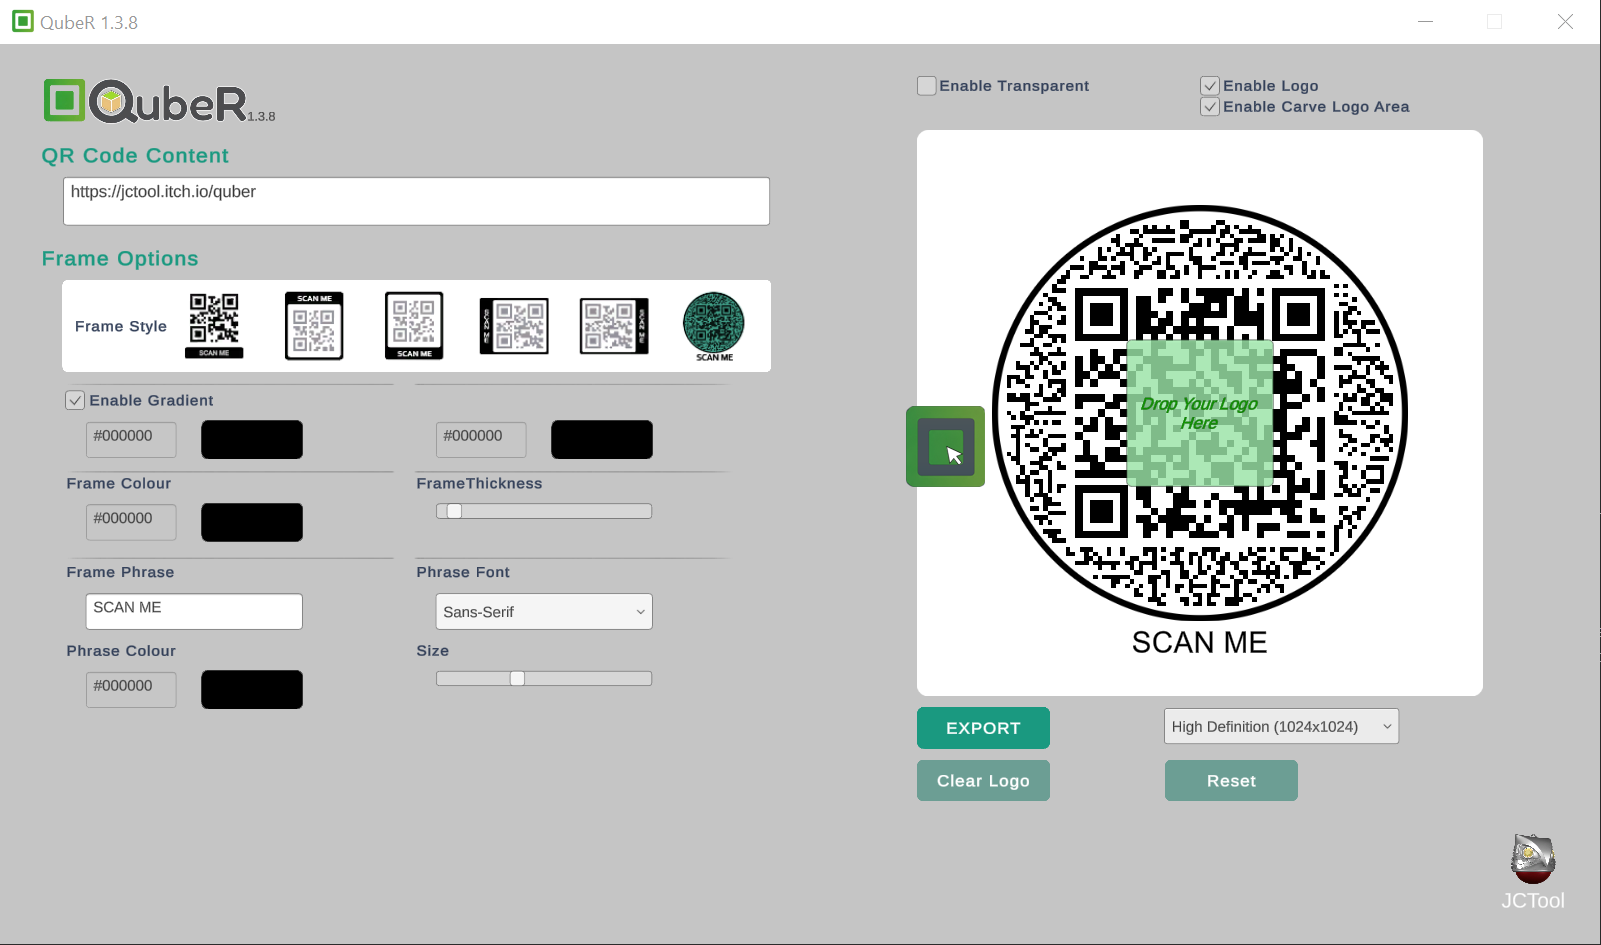The image size is (1601, 945).
Task: Toggle the Enable Transparent checkbox
Action: tap(927, 86)
